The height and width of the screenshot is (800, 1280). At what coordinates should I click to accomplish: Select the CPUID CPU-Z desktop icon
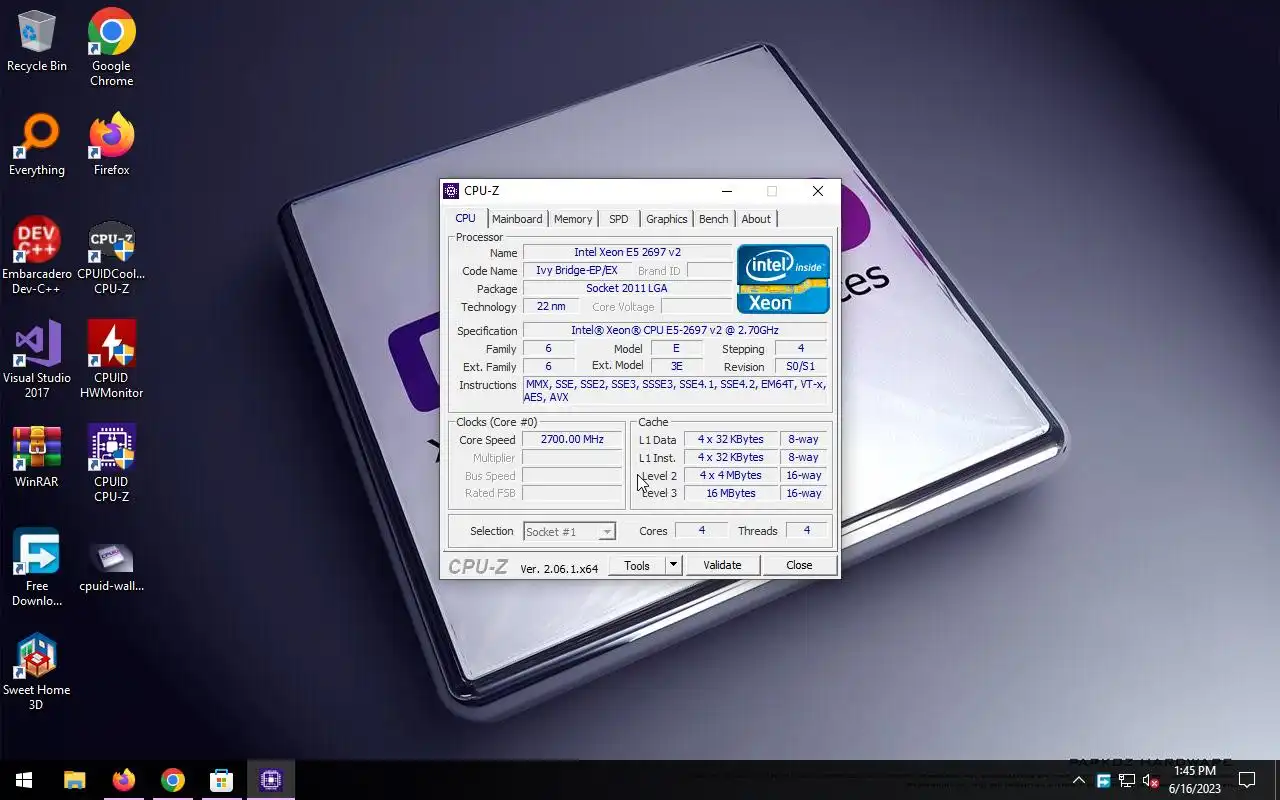click(112, 464)
